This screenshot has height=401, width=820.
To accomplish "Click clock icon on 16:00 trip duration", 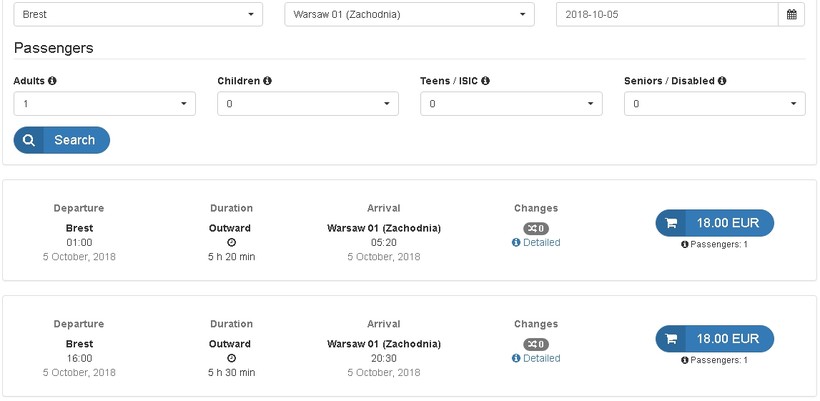I will click(231, 358).
